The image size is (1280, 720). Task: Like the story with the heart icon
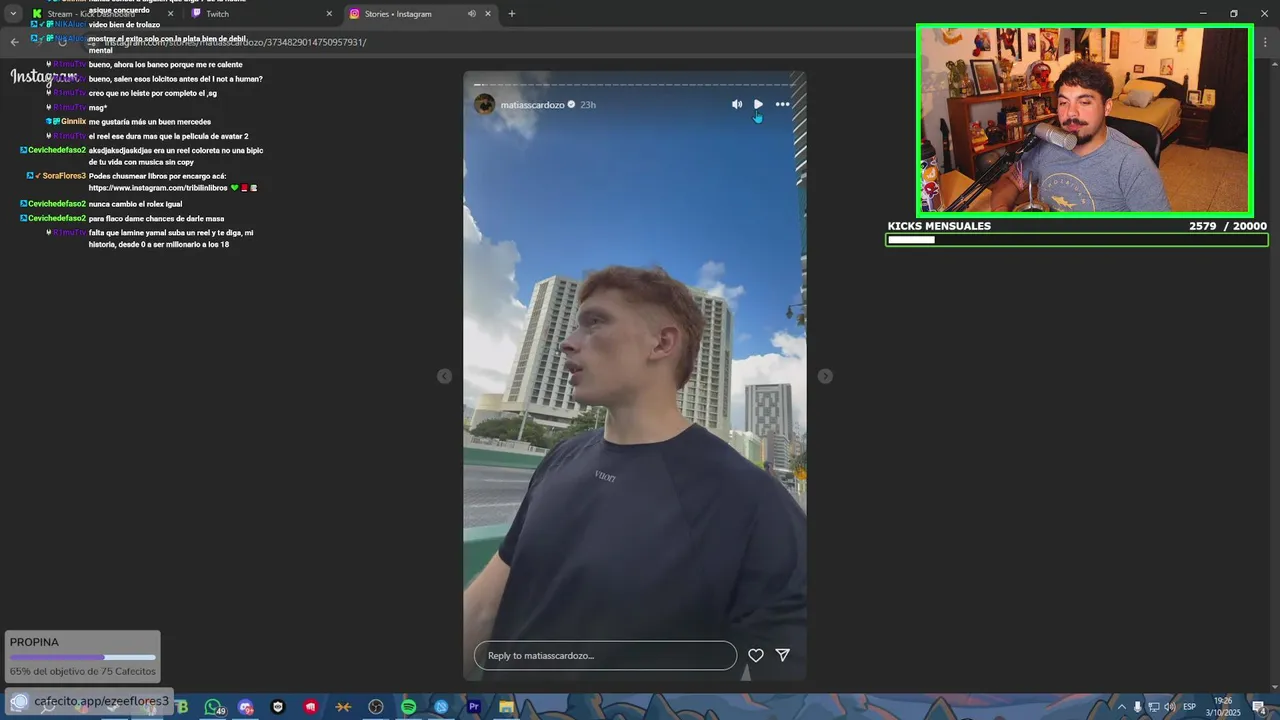[x=756, y=655]
